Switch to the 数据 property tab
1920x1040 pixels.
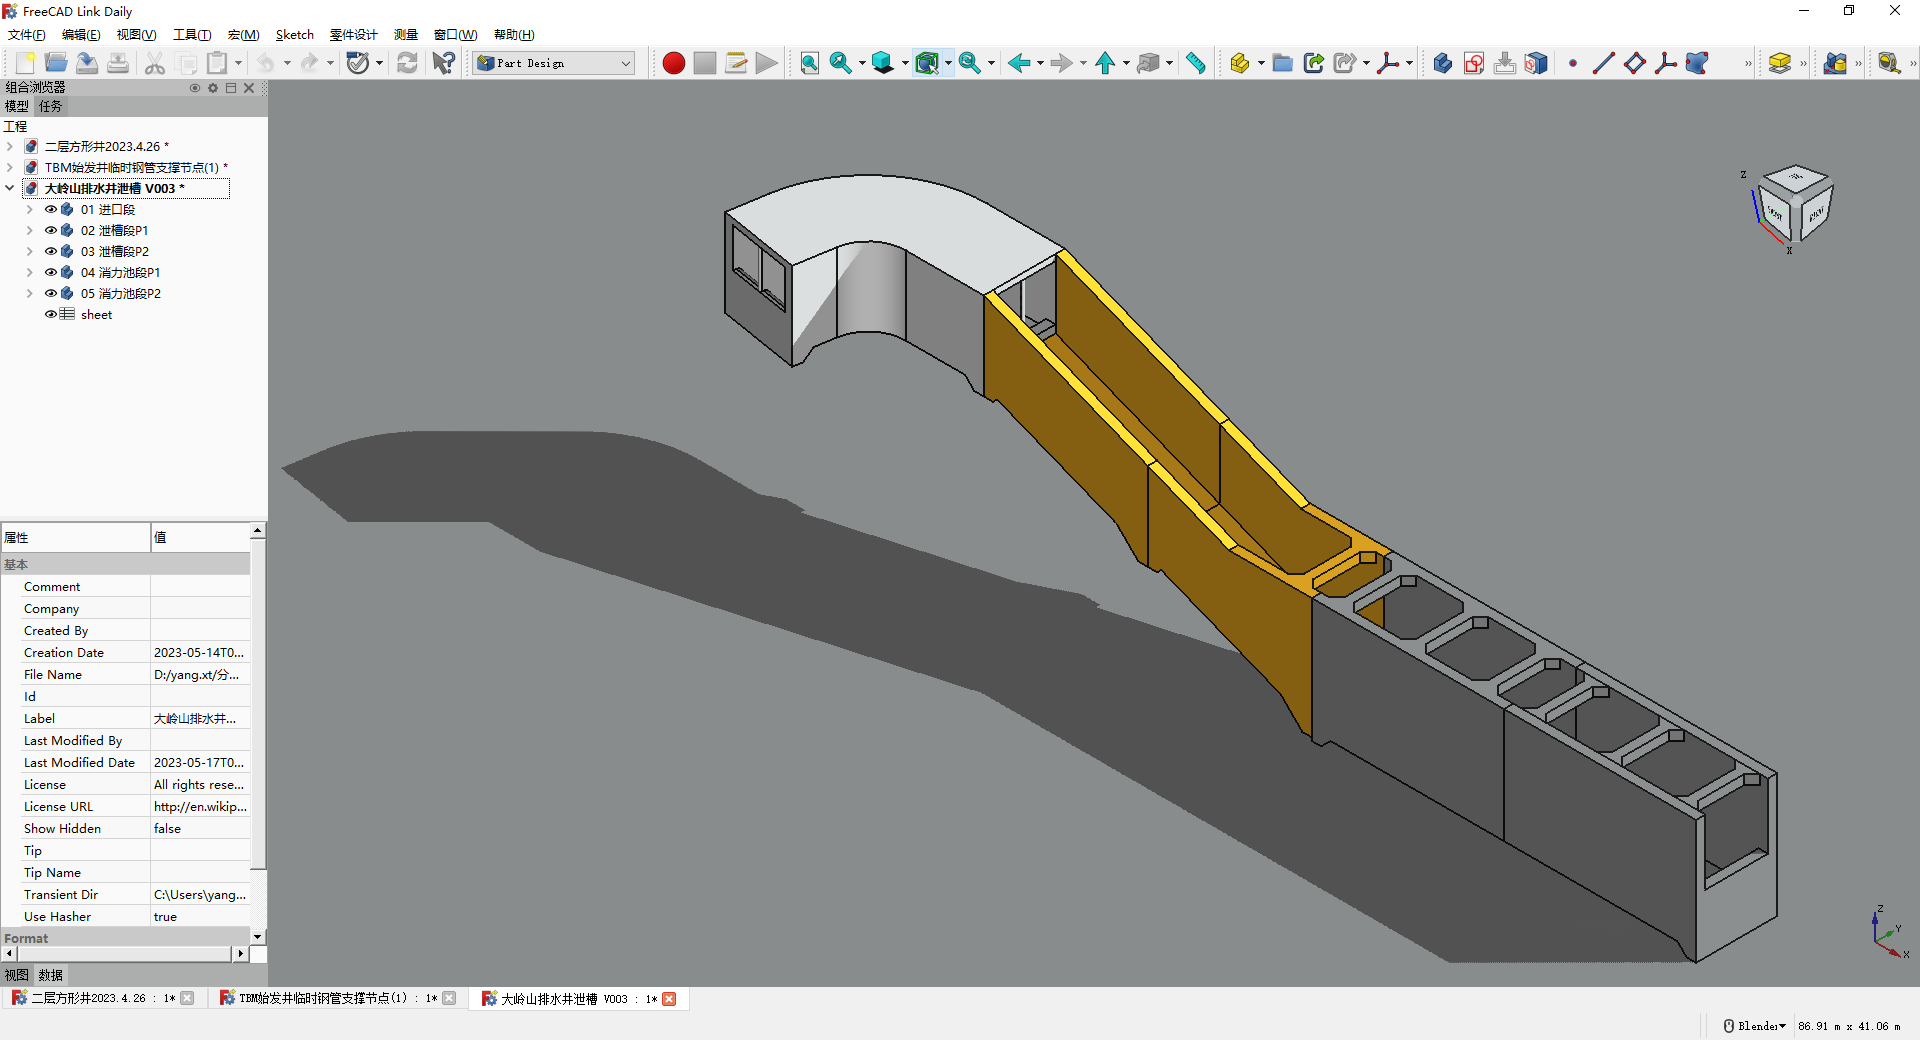[x=50, y=975]
